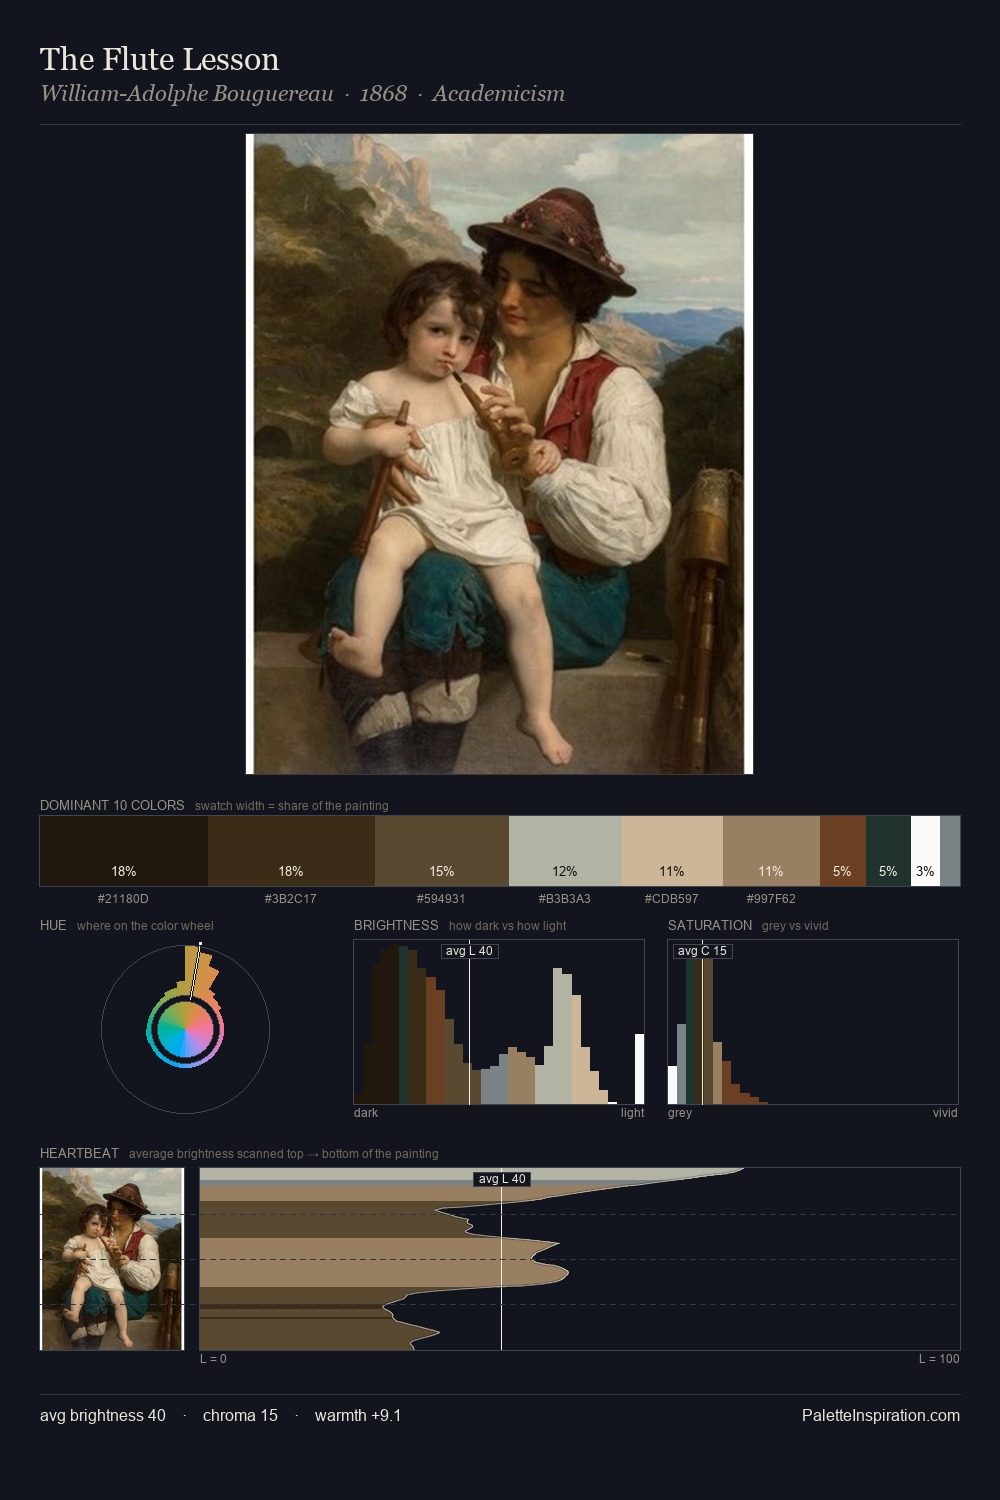Click the Academicism style label
The width and height of the screenshot is (1000, 1500).
(x=498, y=93)
